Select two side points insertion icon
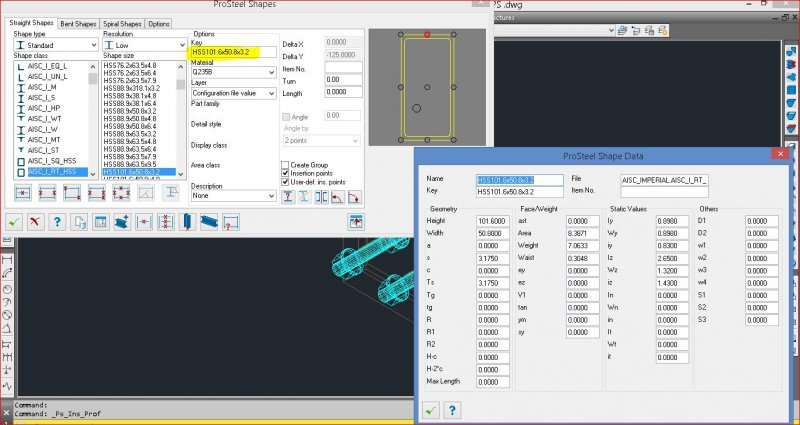This screenshot has height=425, width=800. click(x=47, y=193)
